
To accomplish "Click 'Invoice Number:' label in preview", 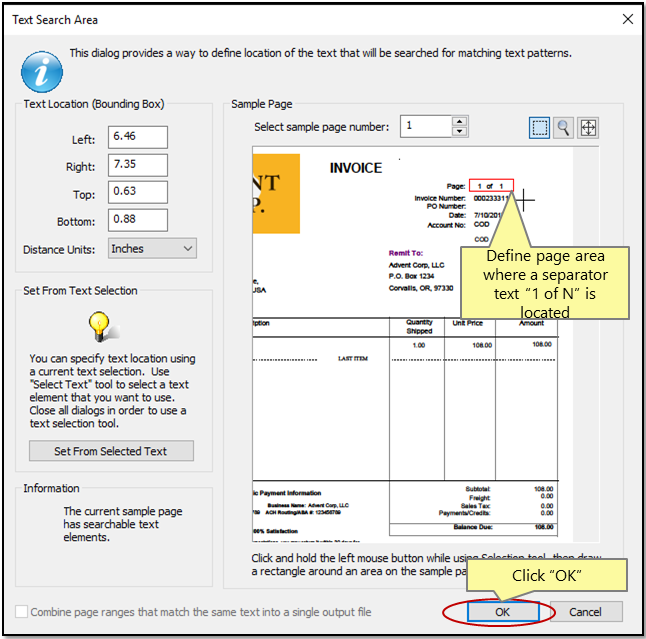I will point(440,198).
